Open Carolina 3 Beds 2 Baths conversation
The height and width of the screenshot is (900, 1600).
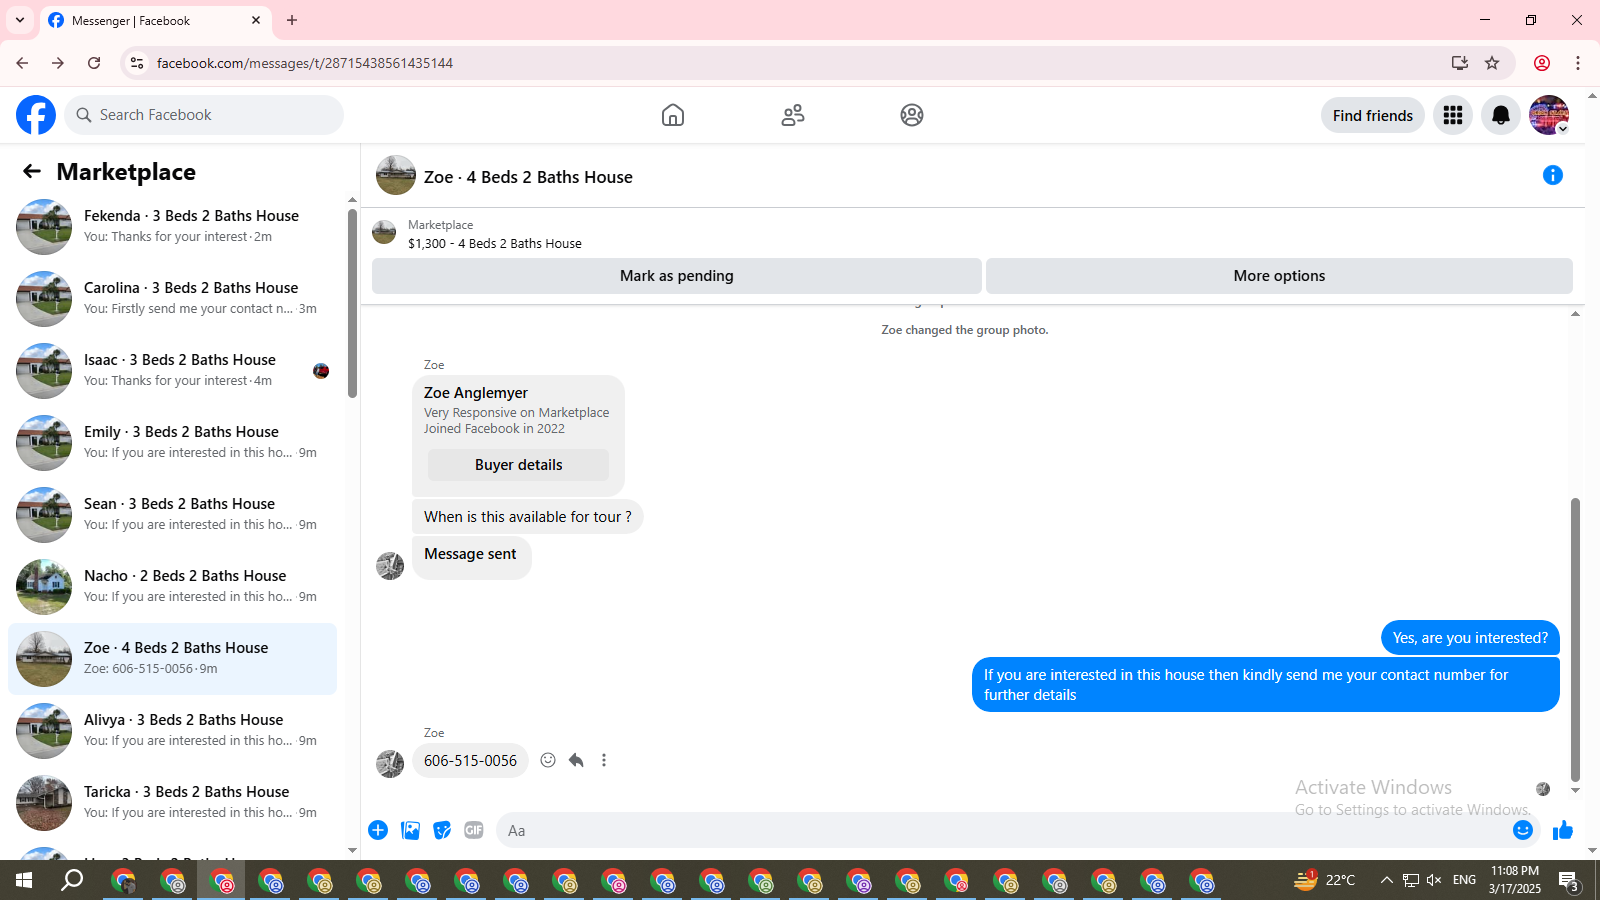coord(172,299)
